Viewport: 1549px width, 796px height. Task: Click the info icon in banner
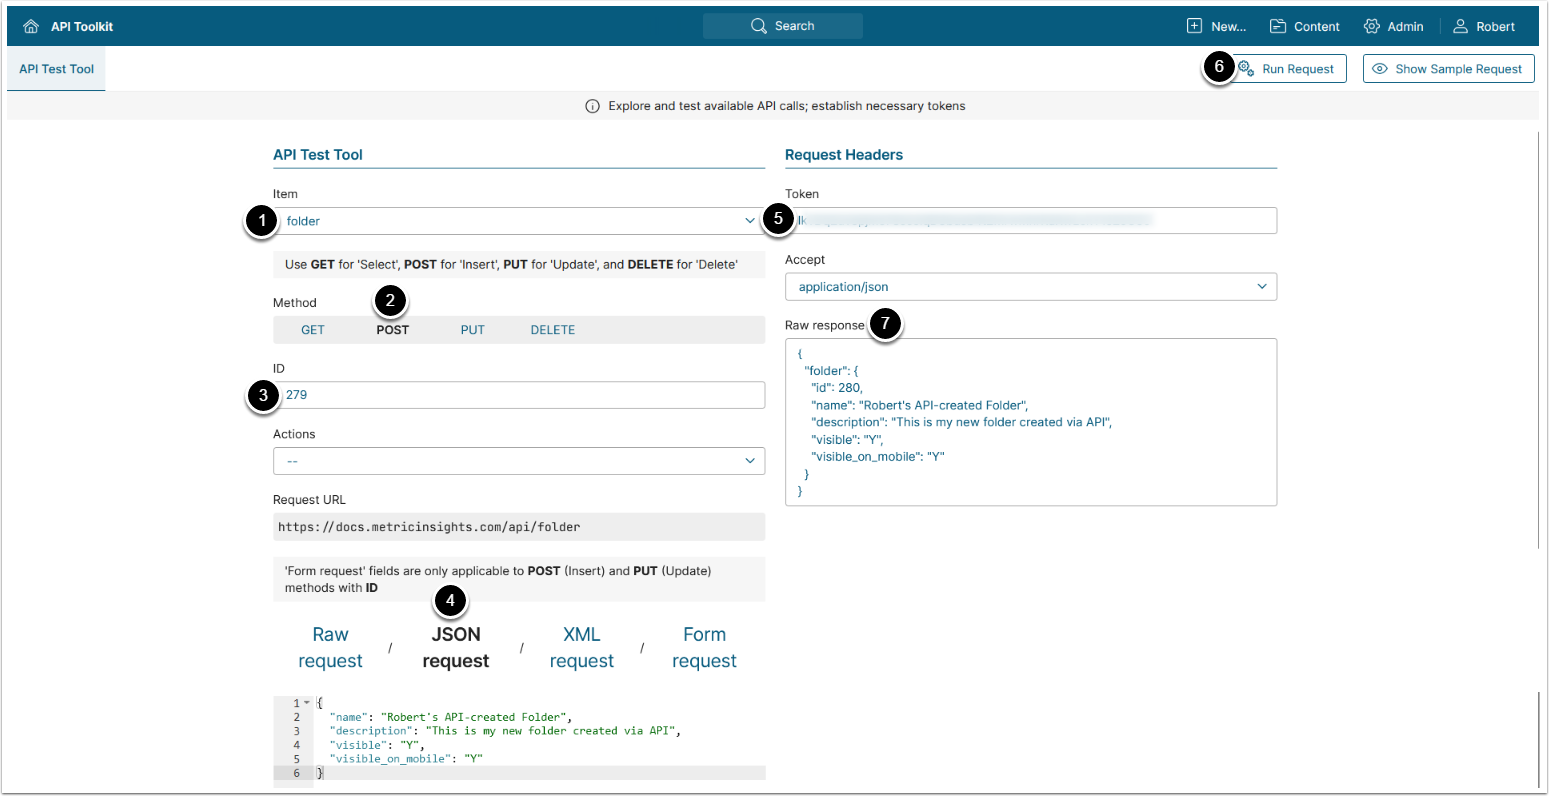pyautogui.click(x=592, y=106)
